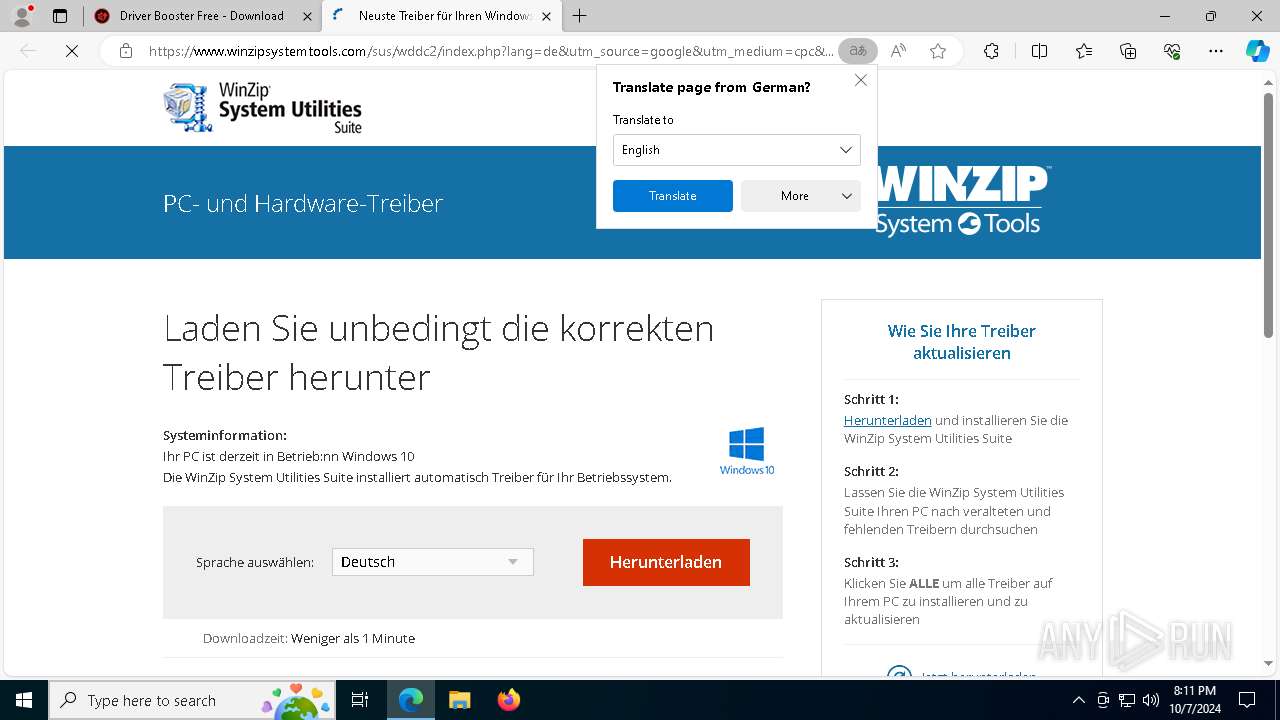The width and height of the screenshot is (1280, 720).
Task: Open Task View from taskbar
Action: (361, 700)
